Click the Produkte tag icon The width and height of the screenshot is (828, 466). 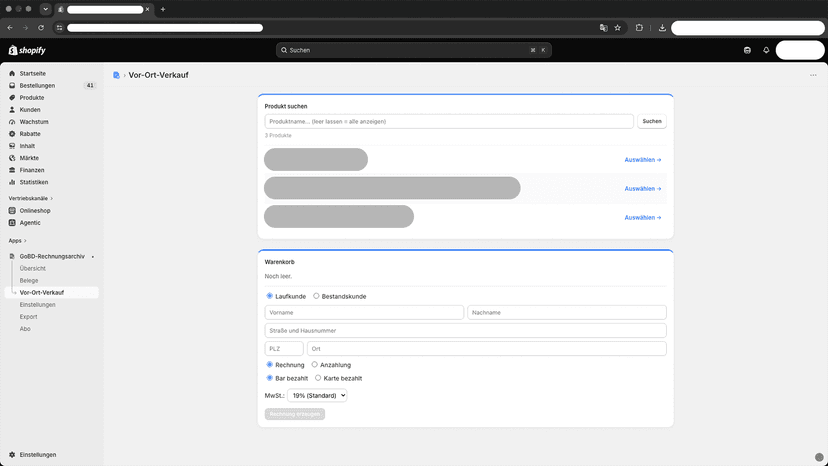[12, 98]
